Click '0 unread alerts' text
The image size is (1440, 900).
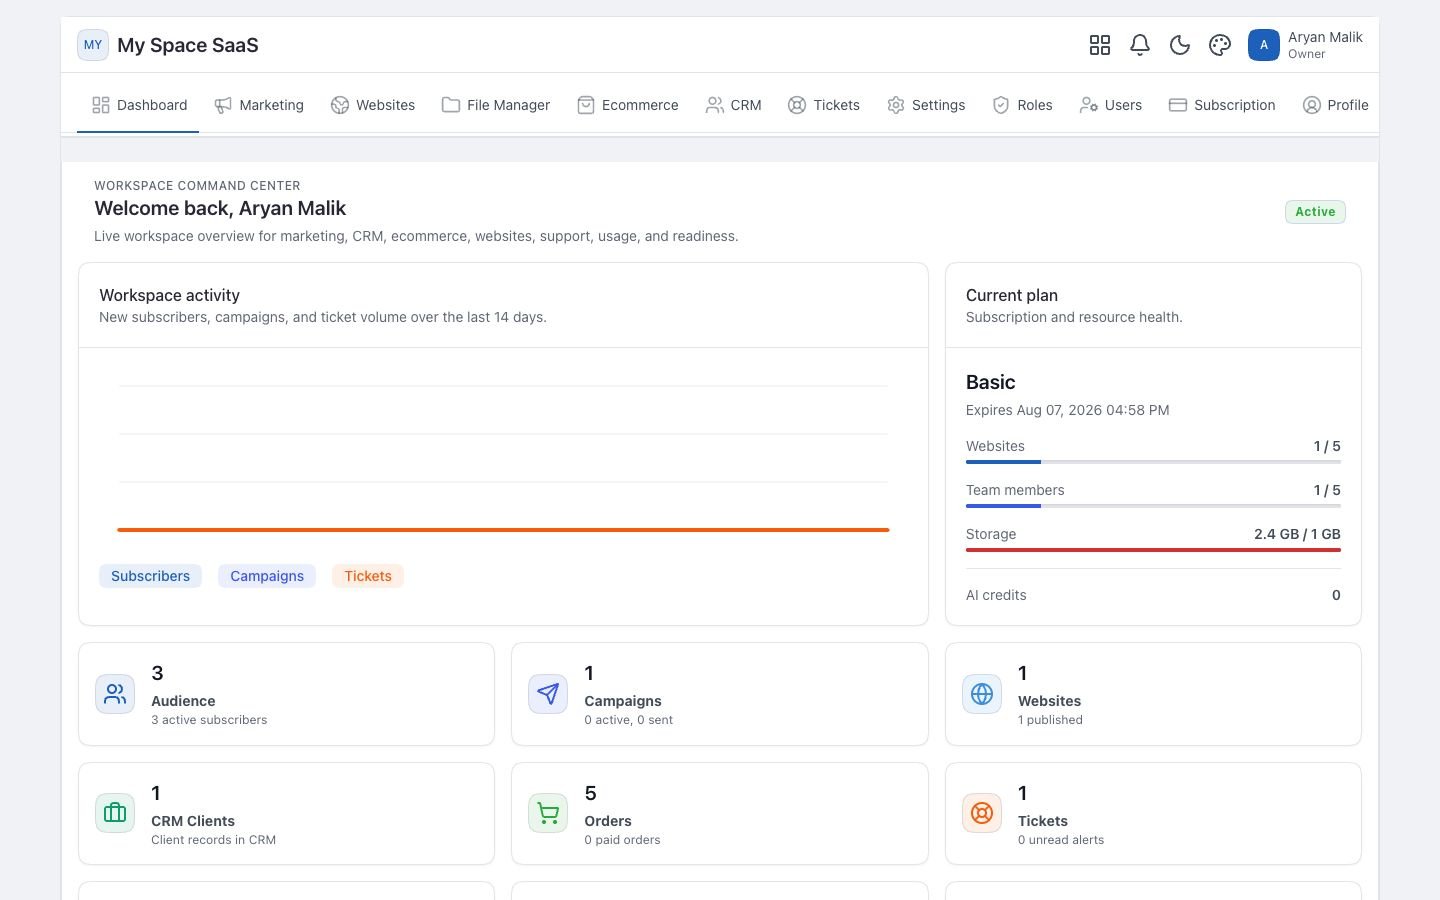(x=1061, y=840)
